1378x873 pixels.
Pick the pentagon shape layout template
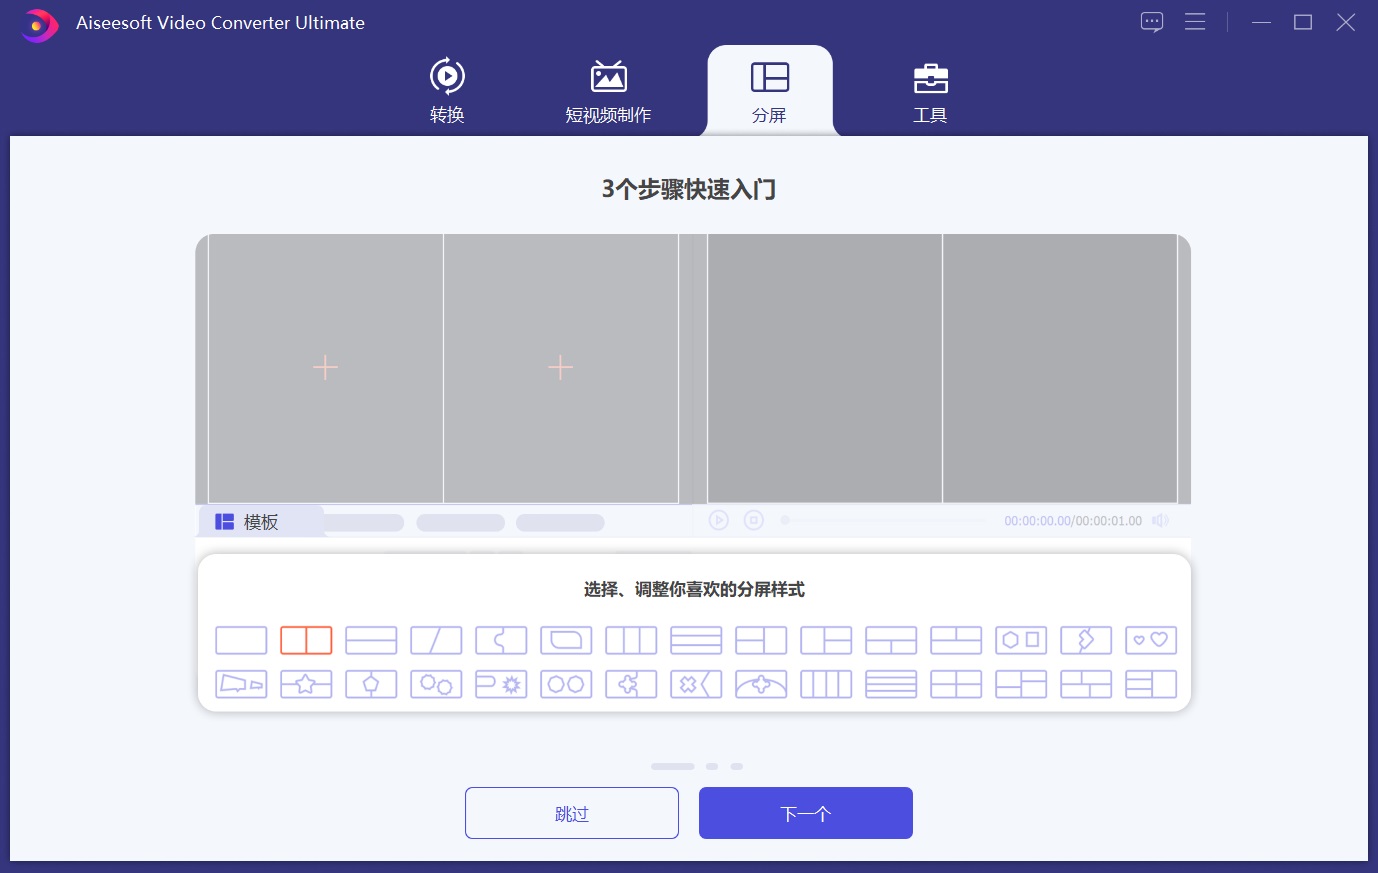click(x=371, y=684)
